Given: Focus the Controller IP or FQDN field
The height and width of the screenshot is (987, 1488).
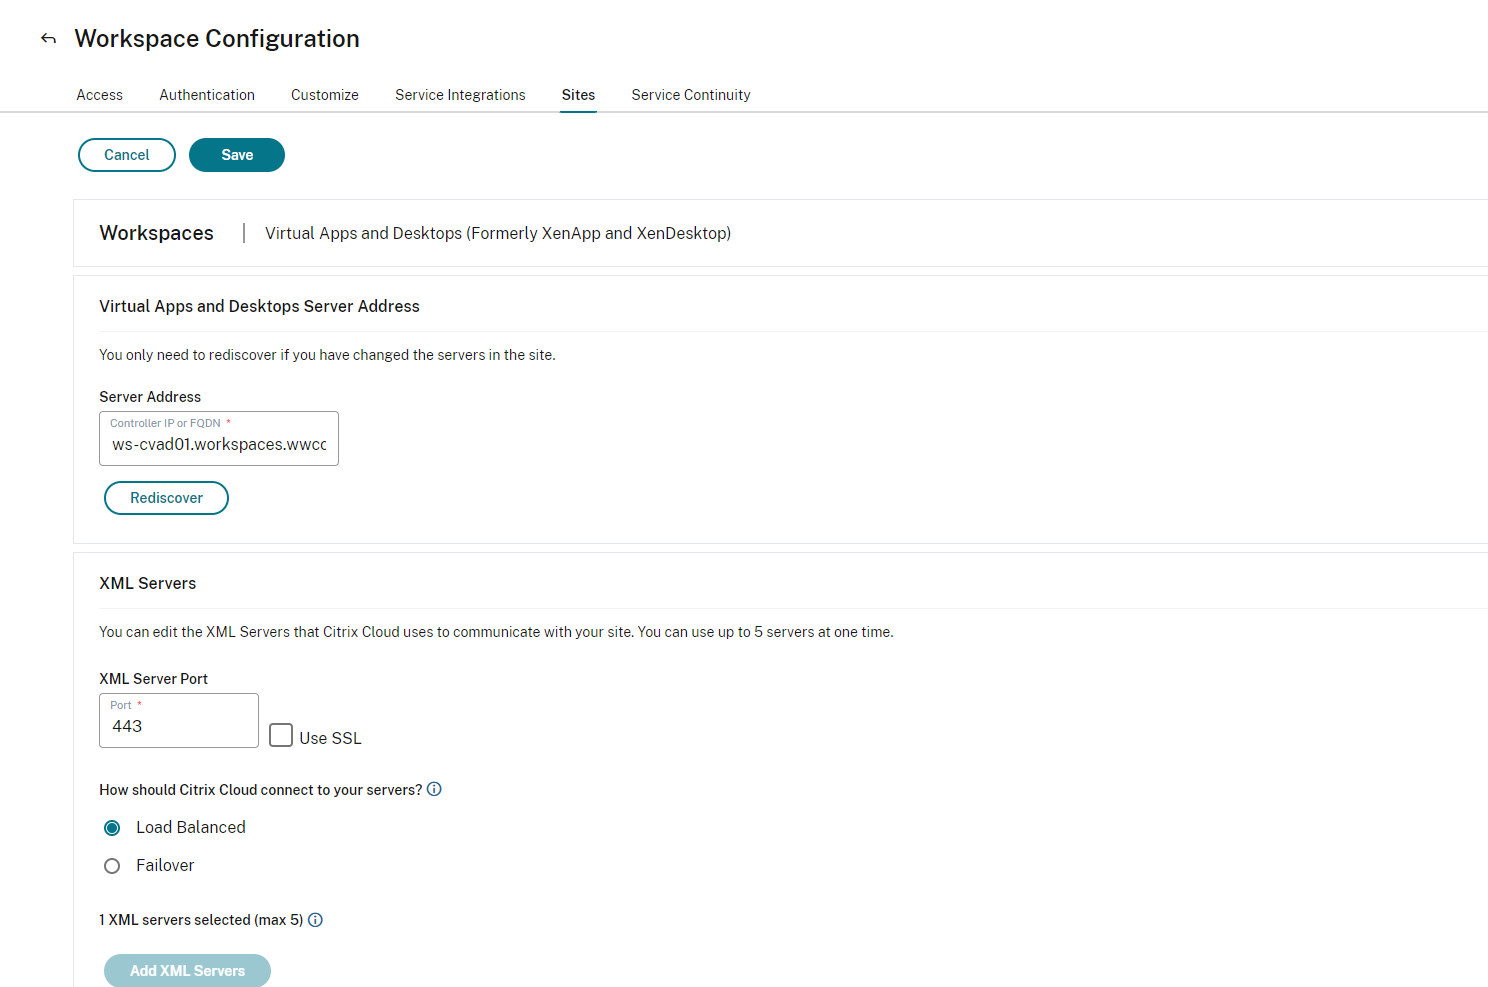Looking at the screenshot, I should [x=219, y=444].
